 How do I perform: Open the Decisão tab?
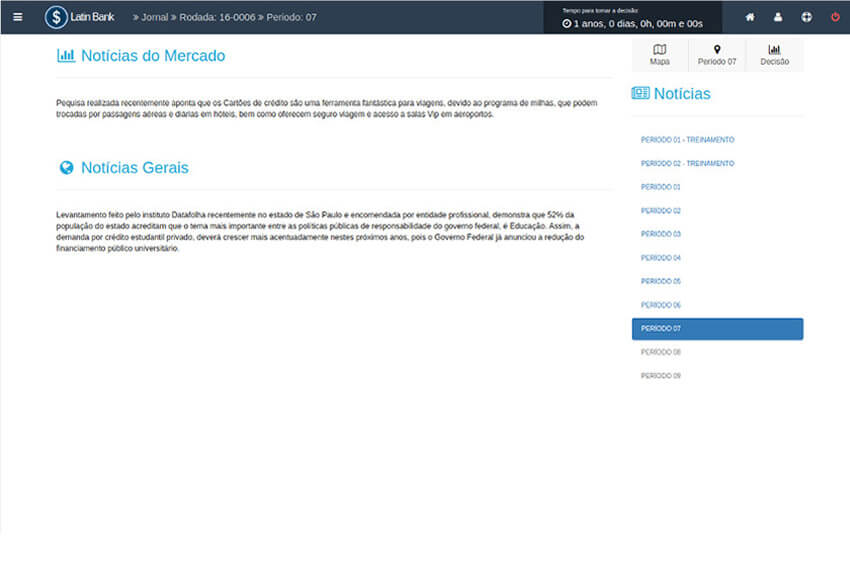click(774, 55)
